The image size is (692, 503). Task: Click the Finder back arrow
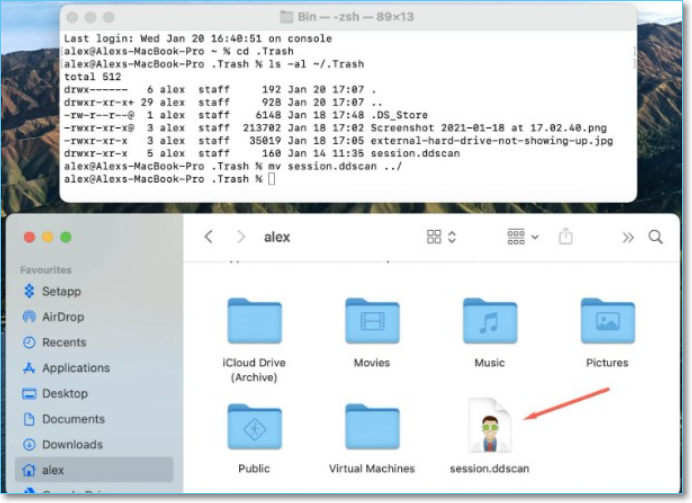[209, 237]
